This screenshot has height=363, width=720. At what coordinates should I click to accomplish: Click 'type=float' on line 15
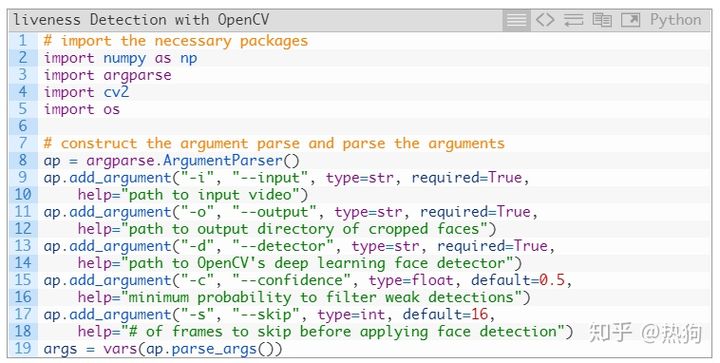pyautogui.click(x=411, y=280)
